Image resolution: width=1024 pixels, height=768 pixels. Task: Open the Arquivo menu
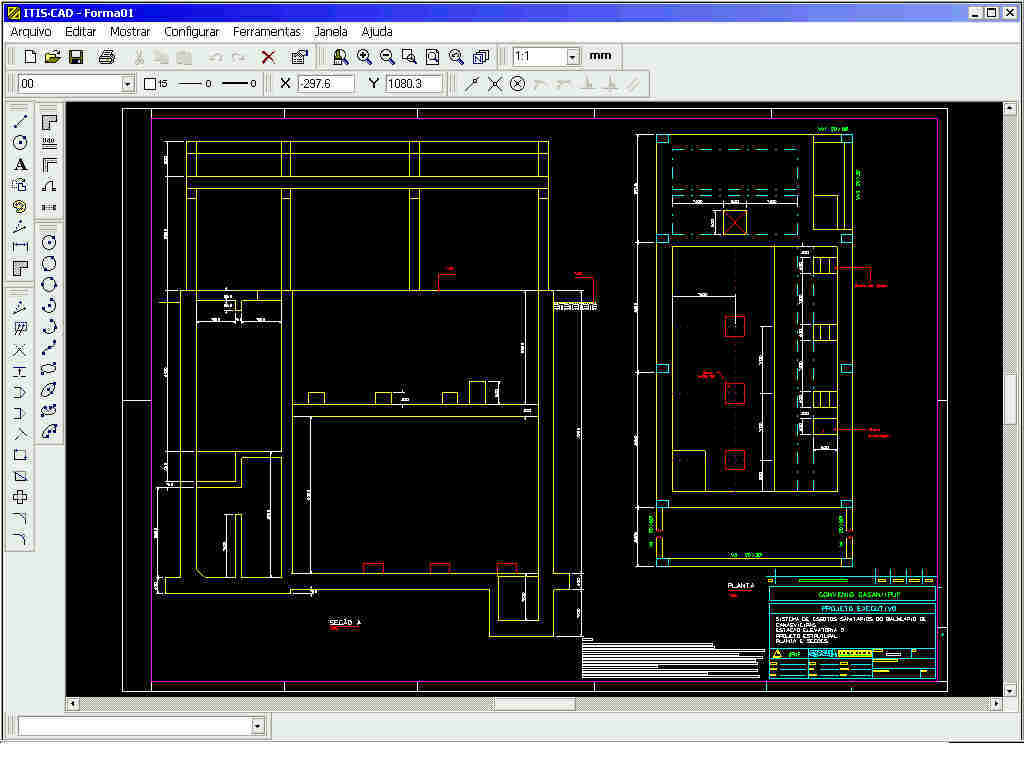point(31,32)
